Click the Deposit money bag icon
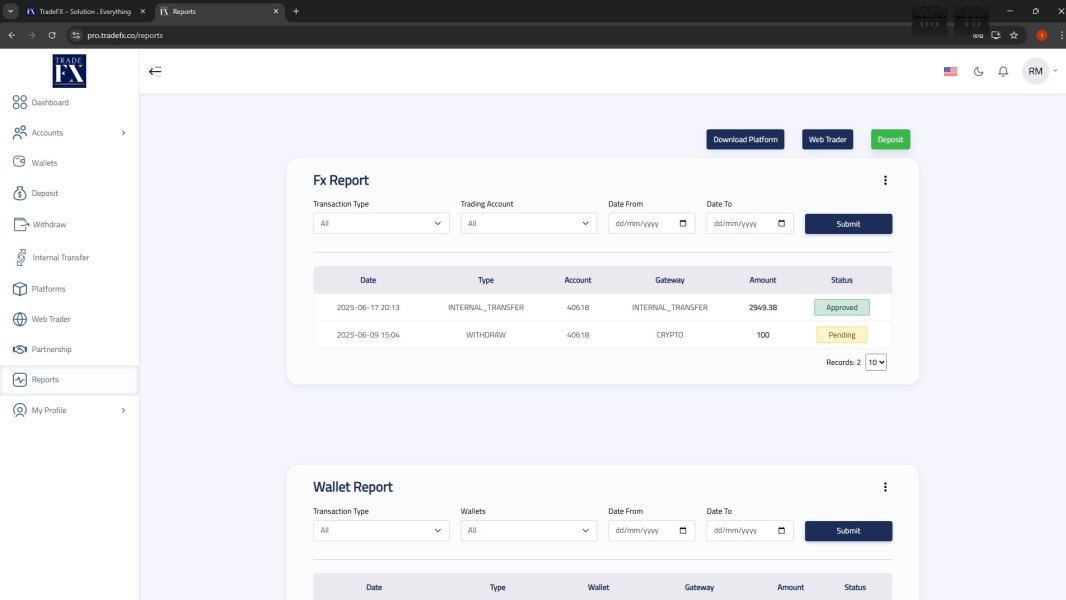 (20, 193)
